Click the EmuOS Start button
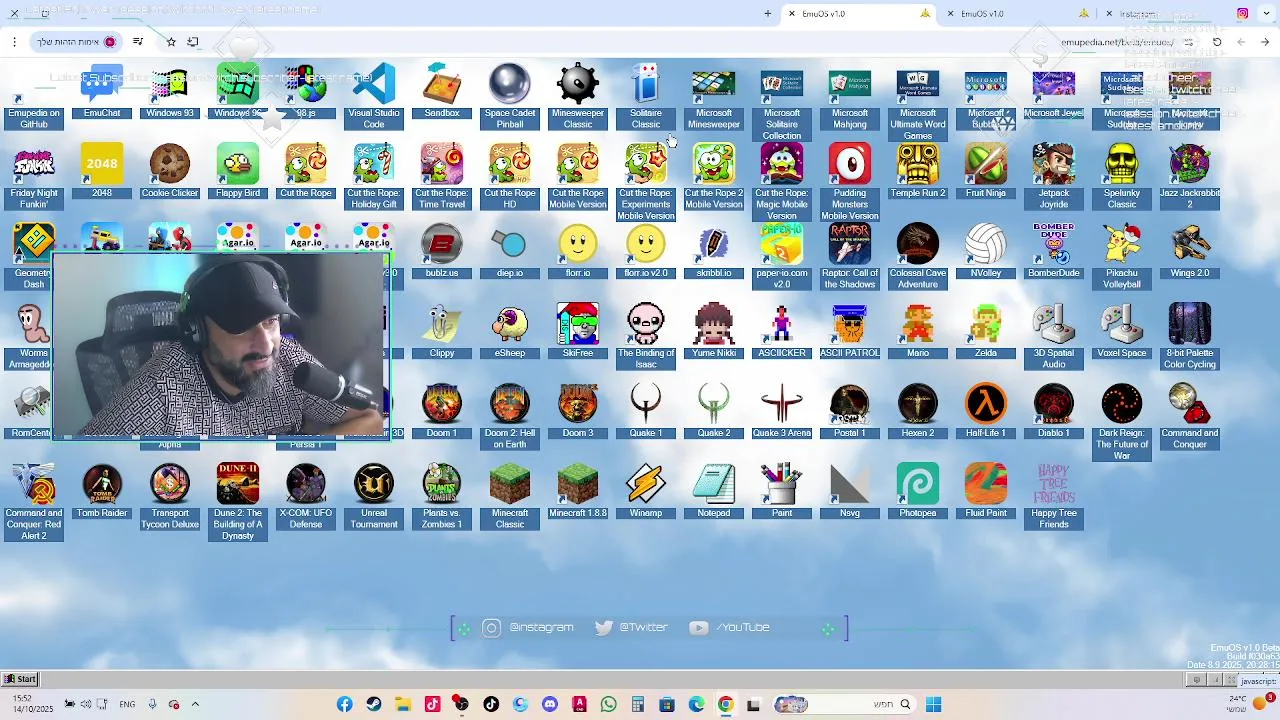Viewport: 1280px width, 720px height. click(x=20, y=679)
